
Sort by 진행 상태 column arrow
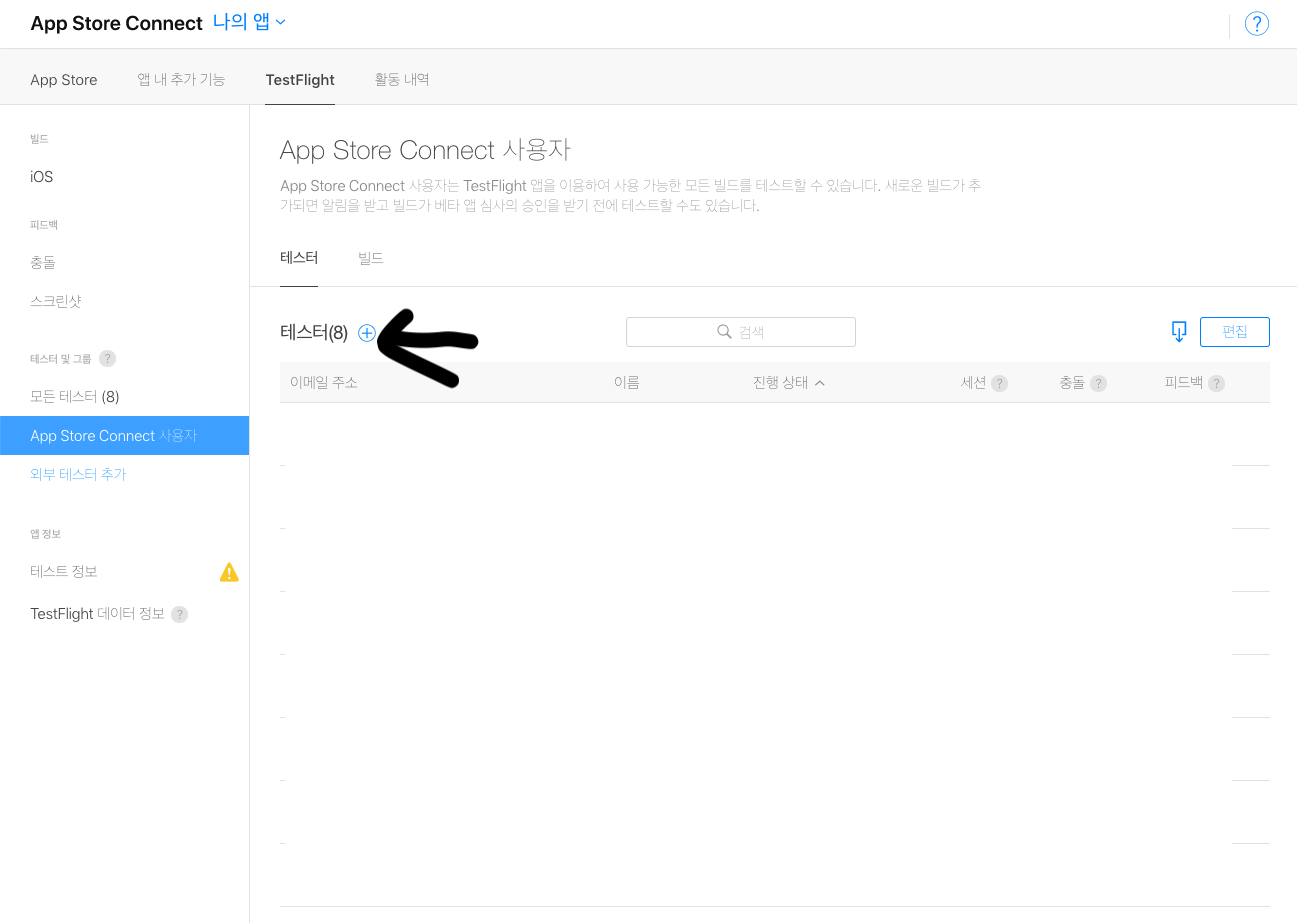pos(820,383)
